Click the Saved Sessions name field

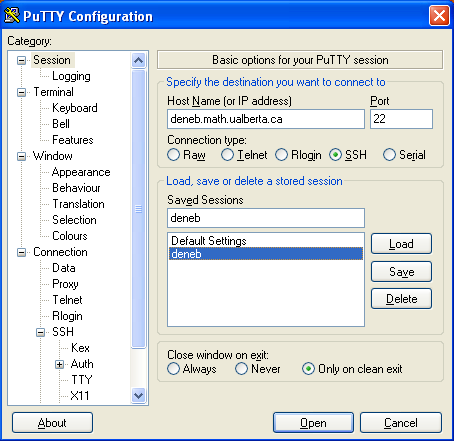click(x=266, y=218)
